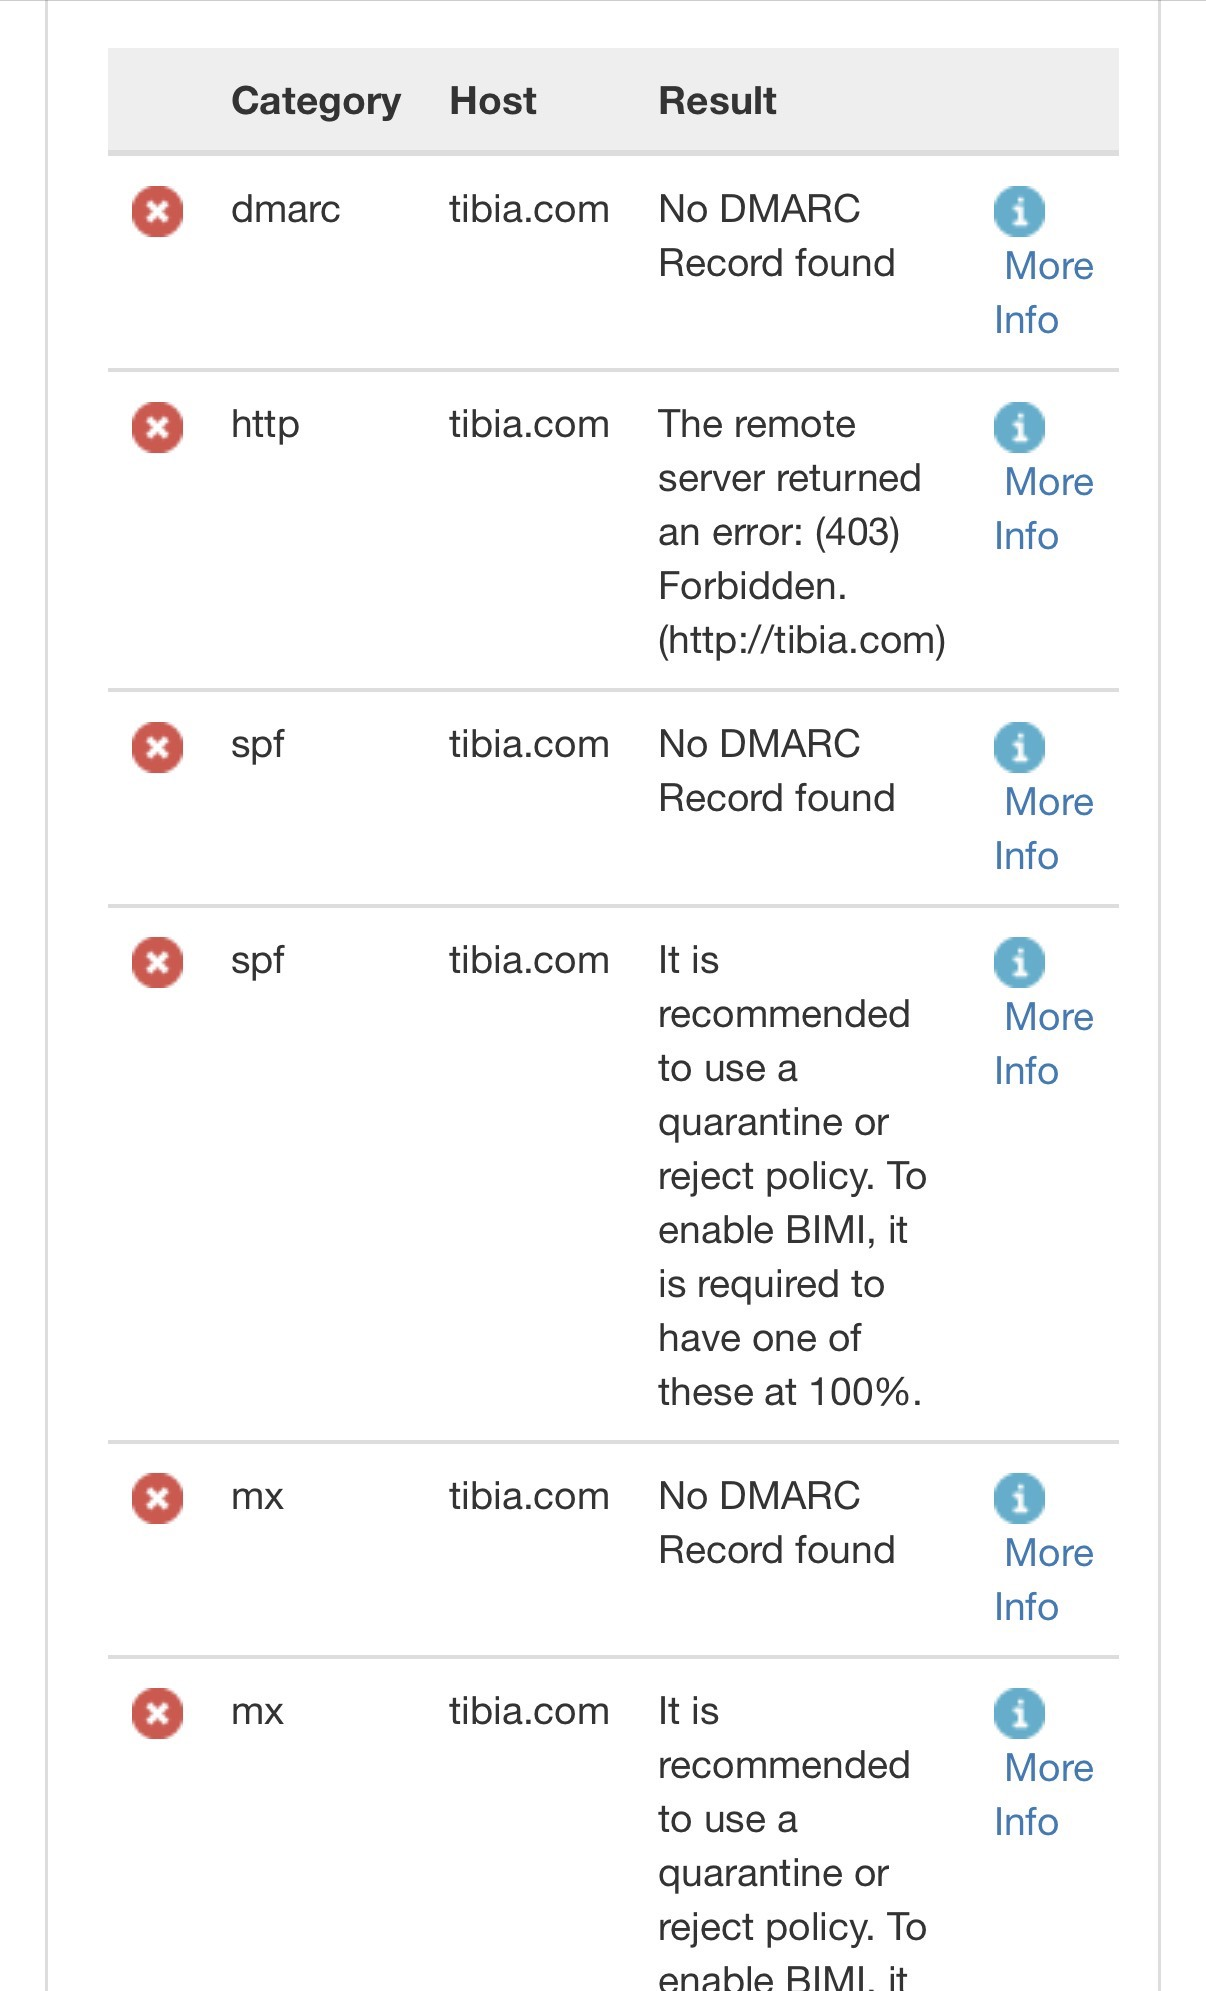Click red error icon in last mx row

click(157, 1713)
